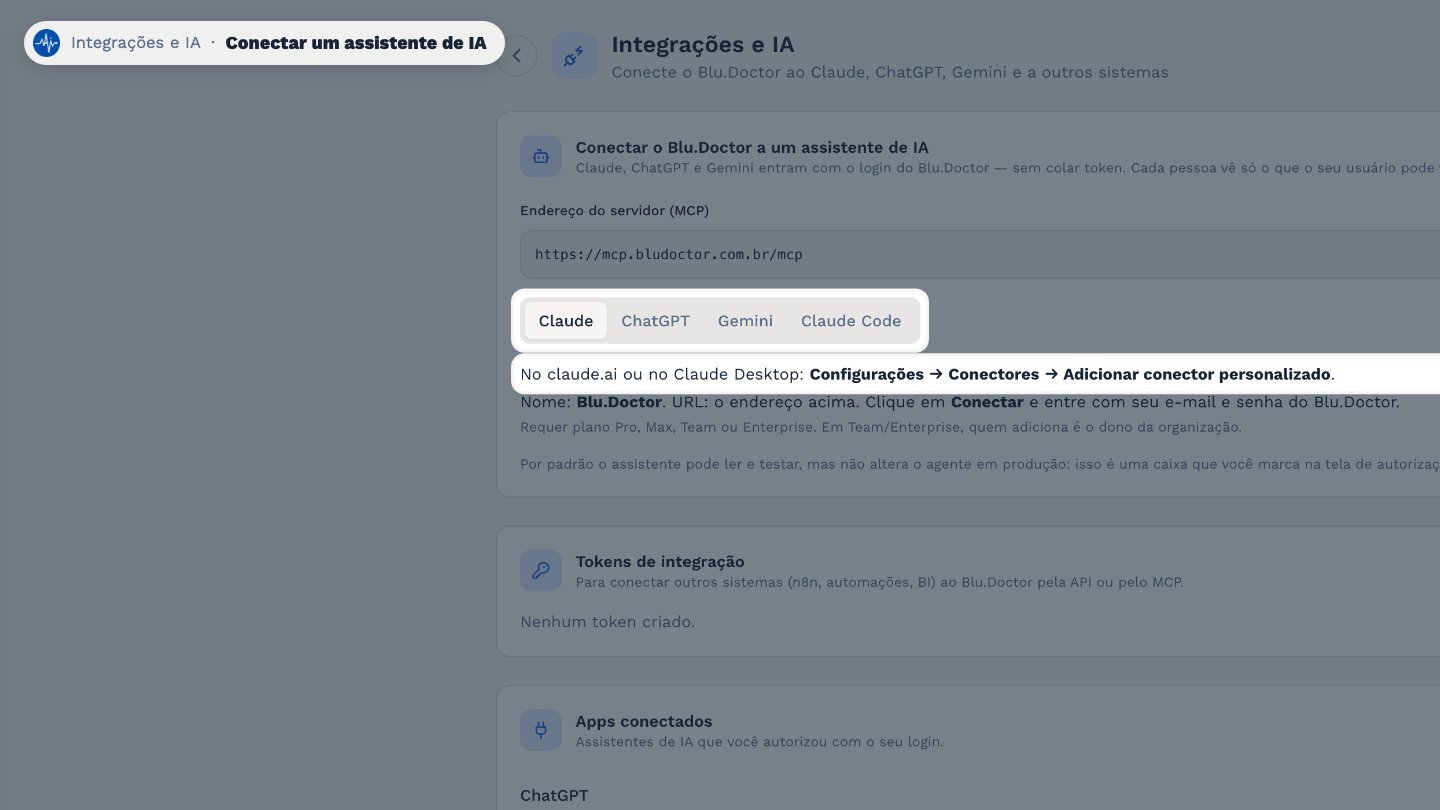Viewport: 1440px width, 810px height.
Task: Click the back arrow button
Action: pyautogui.click(x=517, y=56)
